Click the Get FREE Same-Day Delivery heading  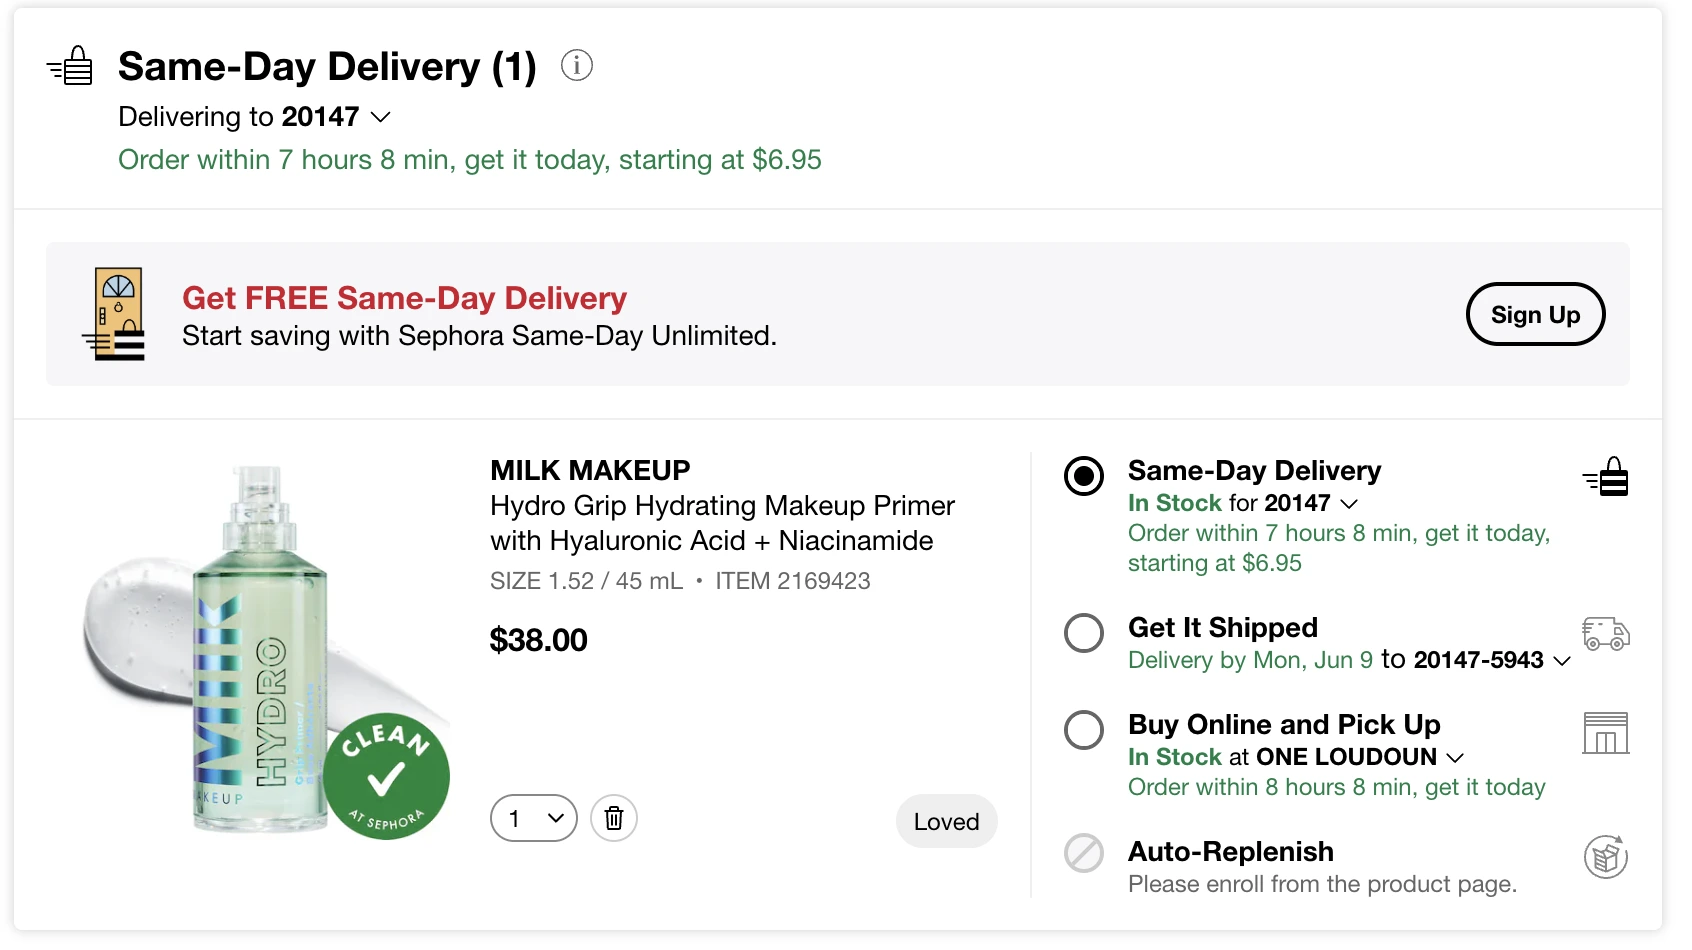coord(404,298)
